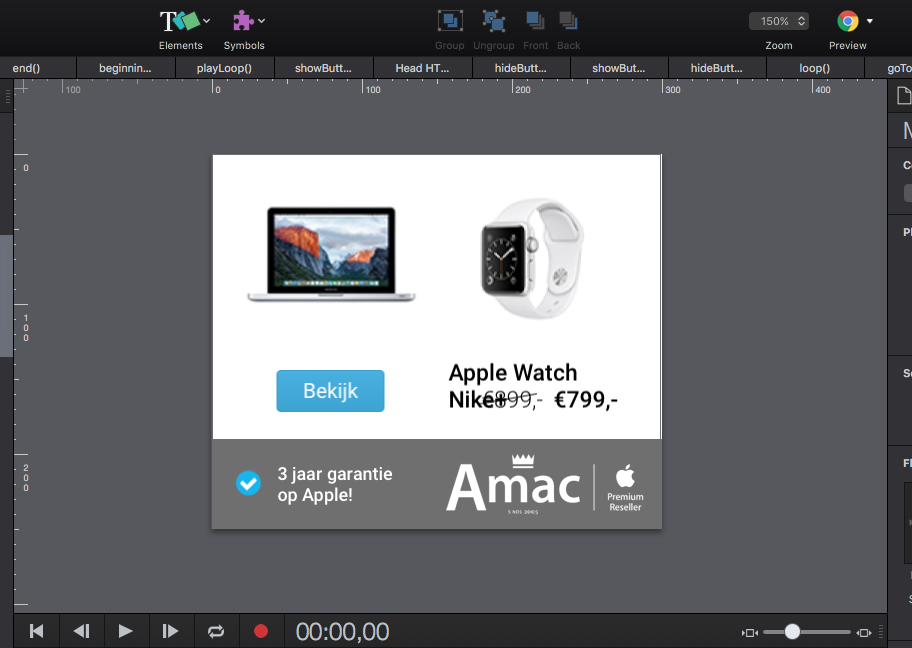This screenshot has height=648, width=912.
Task: Click the Ungroup toolbar icon
Action: tap(494, 22)
